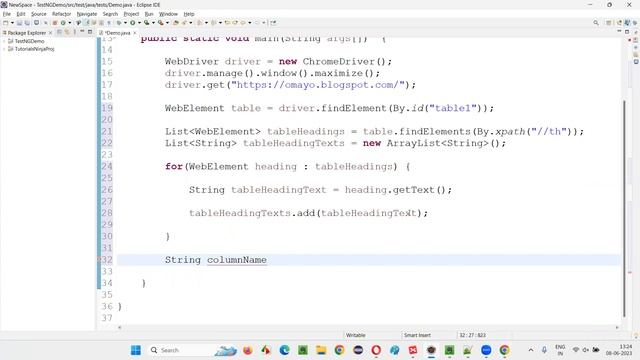Screen dimensions: 640x360
Task: Open the Refactor menu
Action: (62, 14)
